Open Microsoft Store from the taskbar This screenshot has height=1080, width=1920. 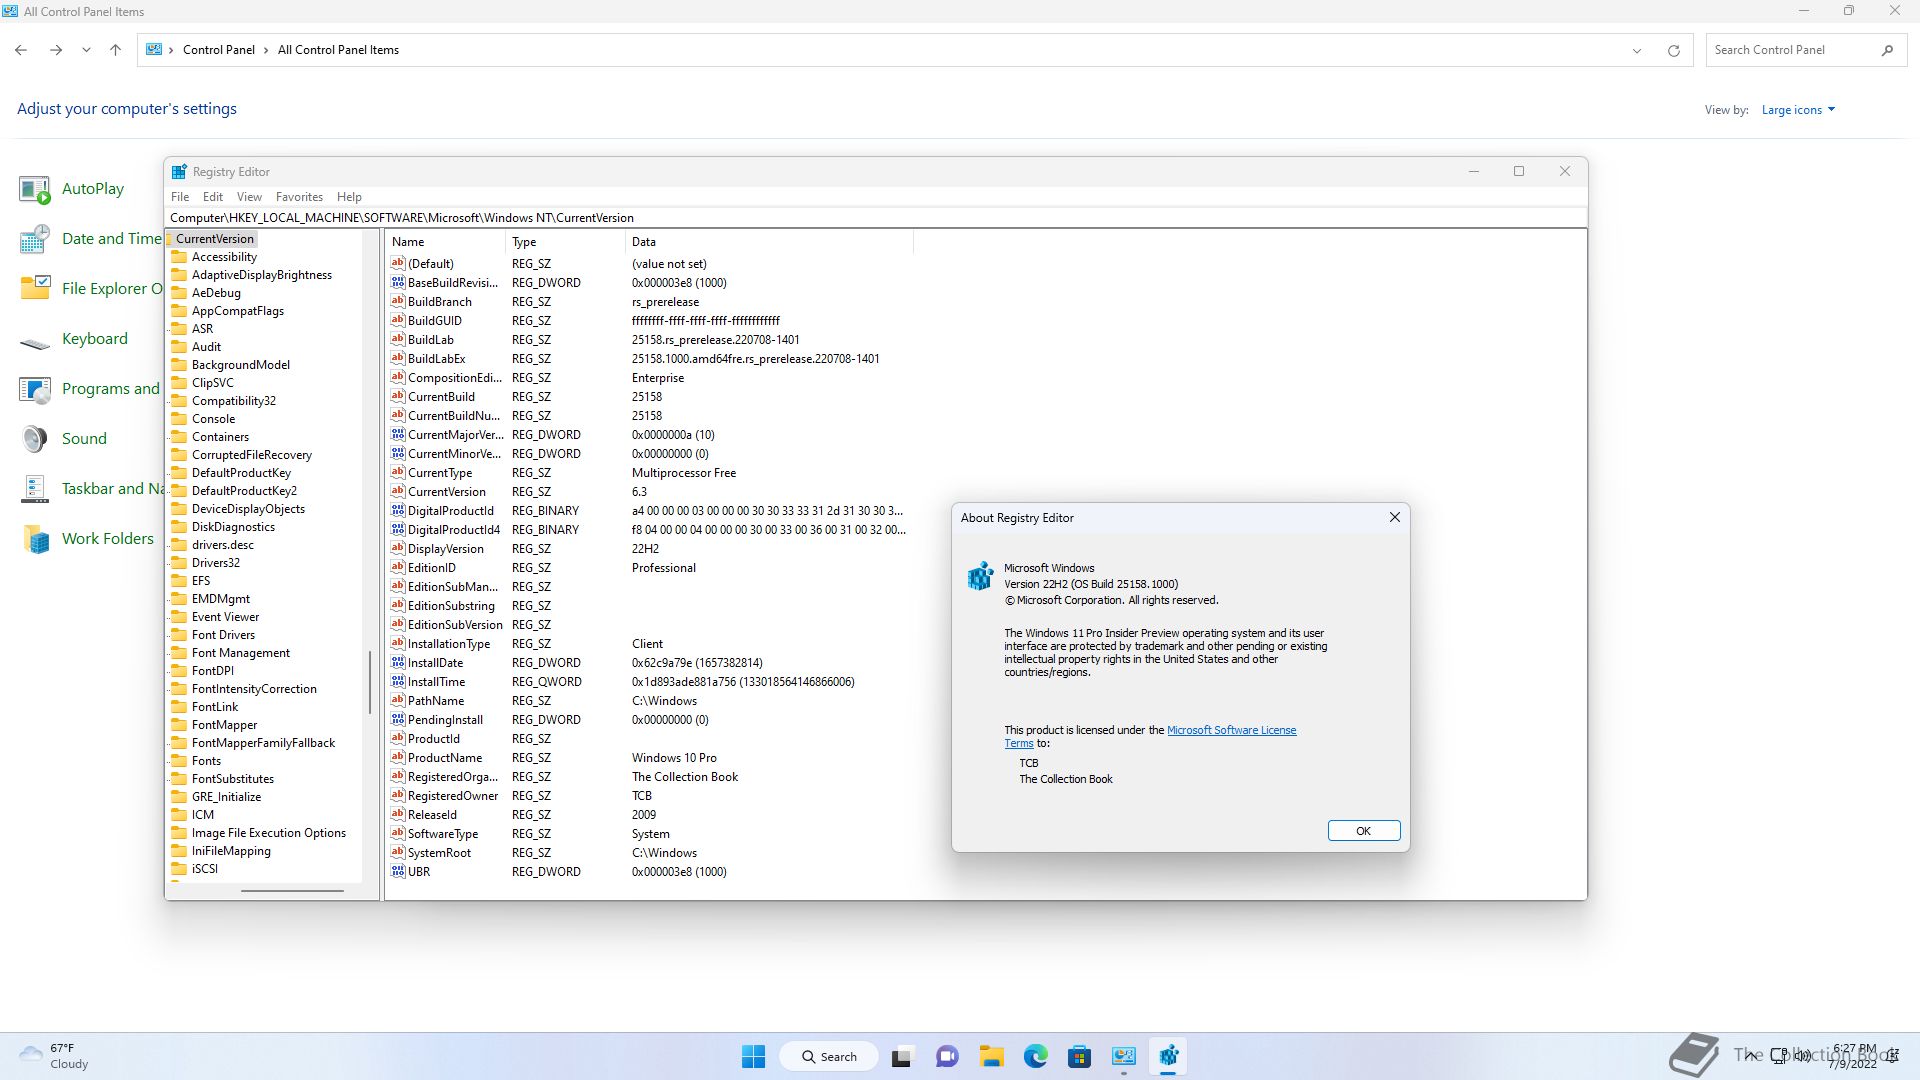click(1079, 1056)
